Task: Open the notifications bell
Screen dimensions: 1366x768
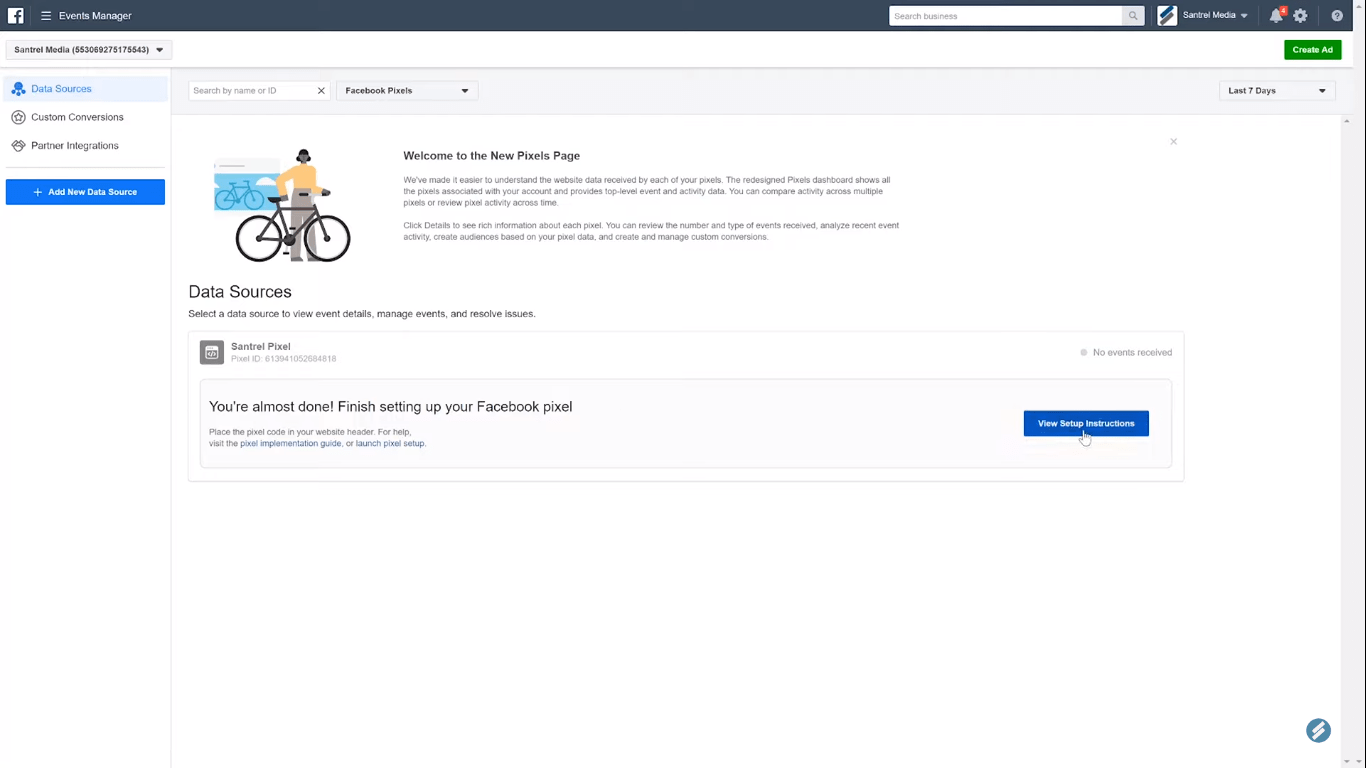Action: coord(1276,16)
